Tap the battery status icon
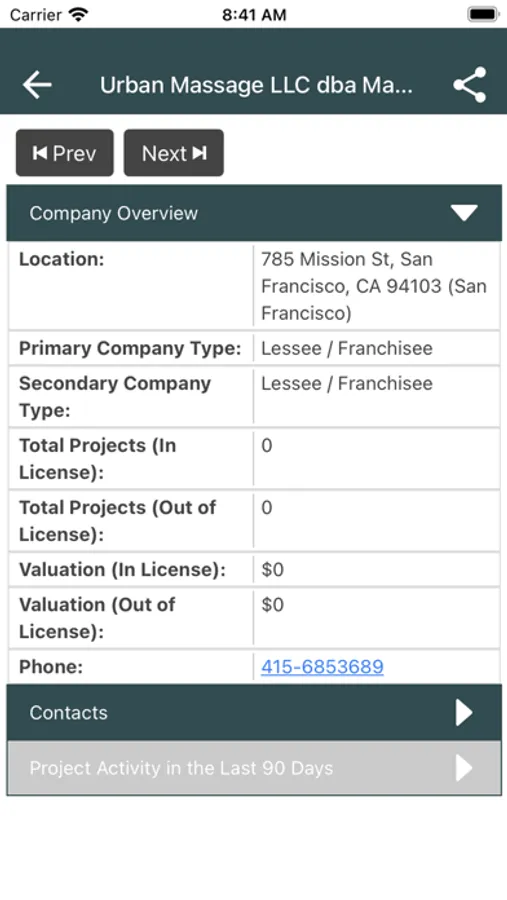507x900 pixels. [483, 14]
